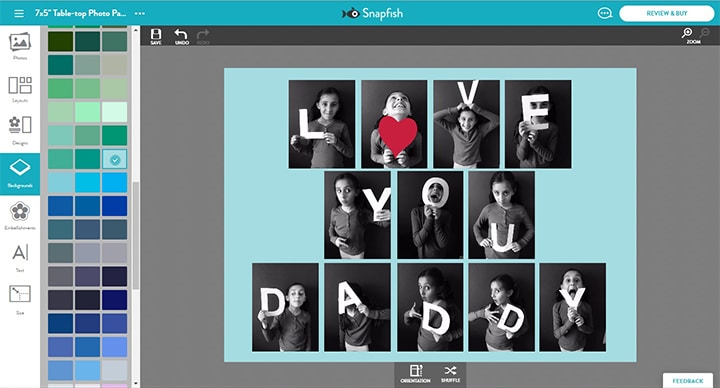Choose the periwinkle blue swatch
The width and height of the screenshot is (720, 388).
(x=114, y=347)
